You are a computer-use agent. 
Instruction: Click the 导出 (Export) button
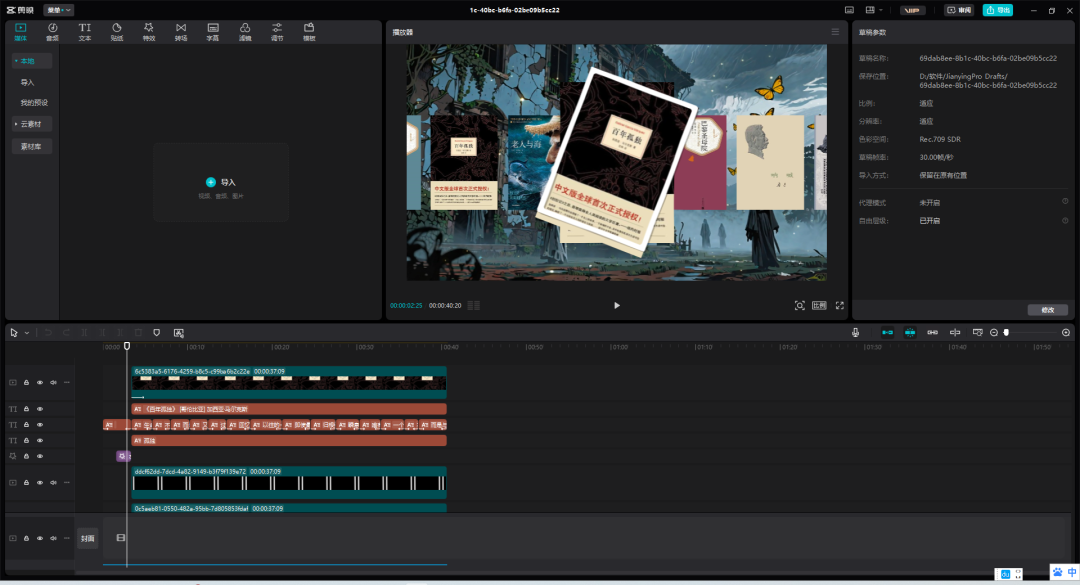pos(997,10)
